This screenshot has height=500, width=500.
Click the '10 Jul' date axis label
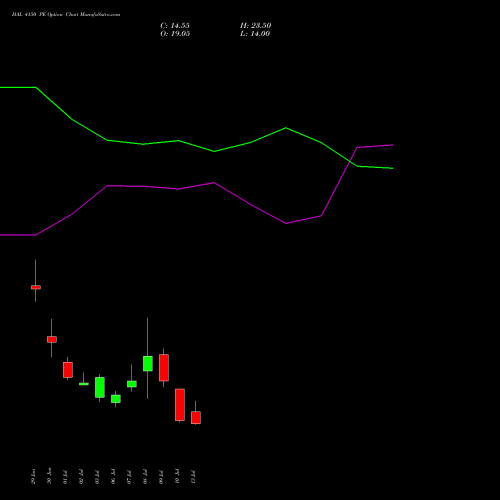coord(177,477)
